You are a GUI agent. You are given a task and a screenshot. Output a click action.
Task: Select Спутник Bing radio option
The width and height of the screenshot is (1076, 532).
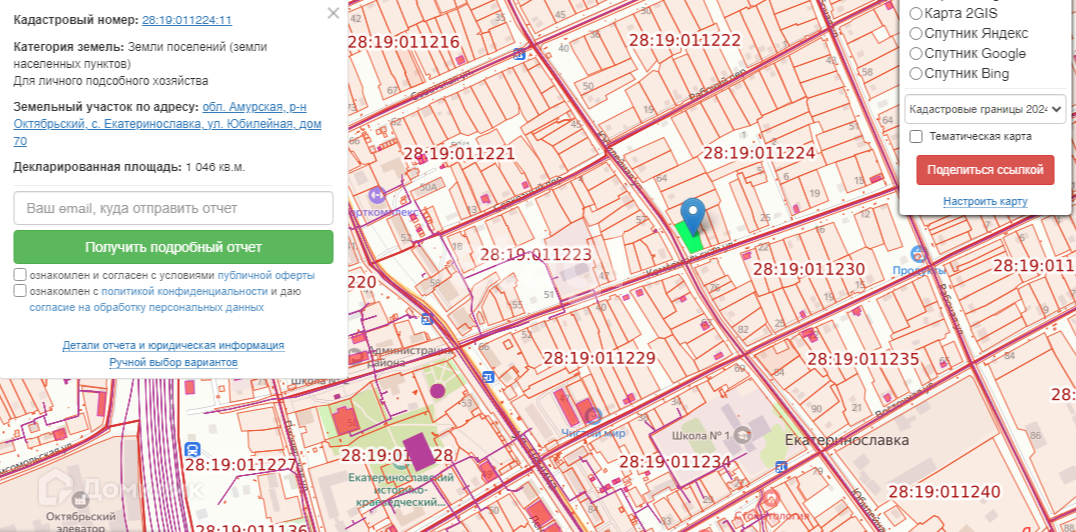coord(915,73)
